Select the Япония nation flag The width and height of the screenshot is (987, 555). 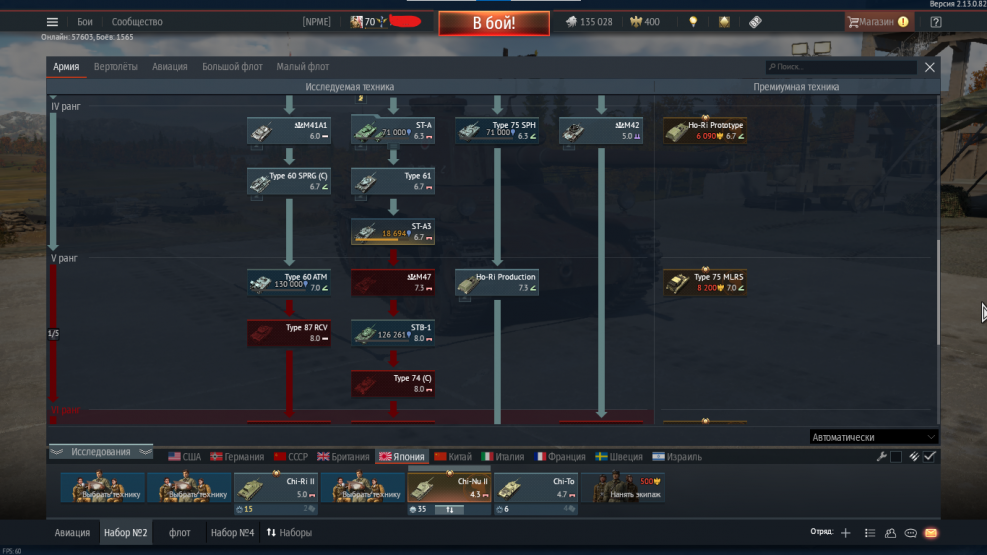pyautogui.click(x=400, y=457)
